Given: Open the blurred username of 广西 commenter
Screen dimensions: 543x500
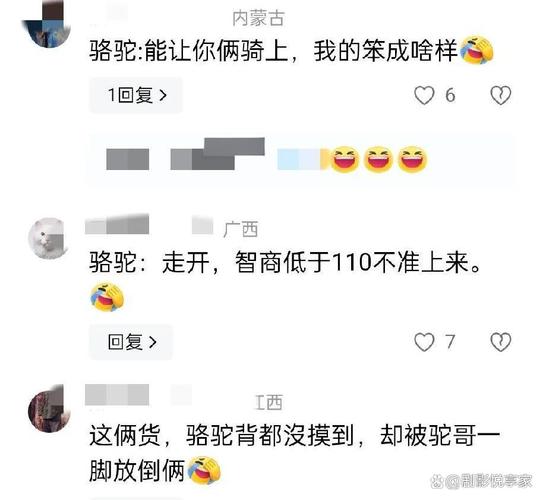Looking at the screenshot, I should tap(117, 224).
